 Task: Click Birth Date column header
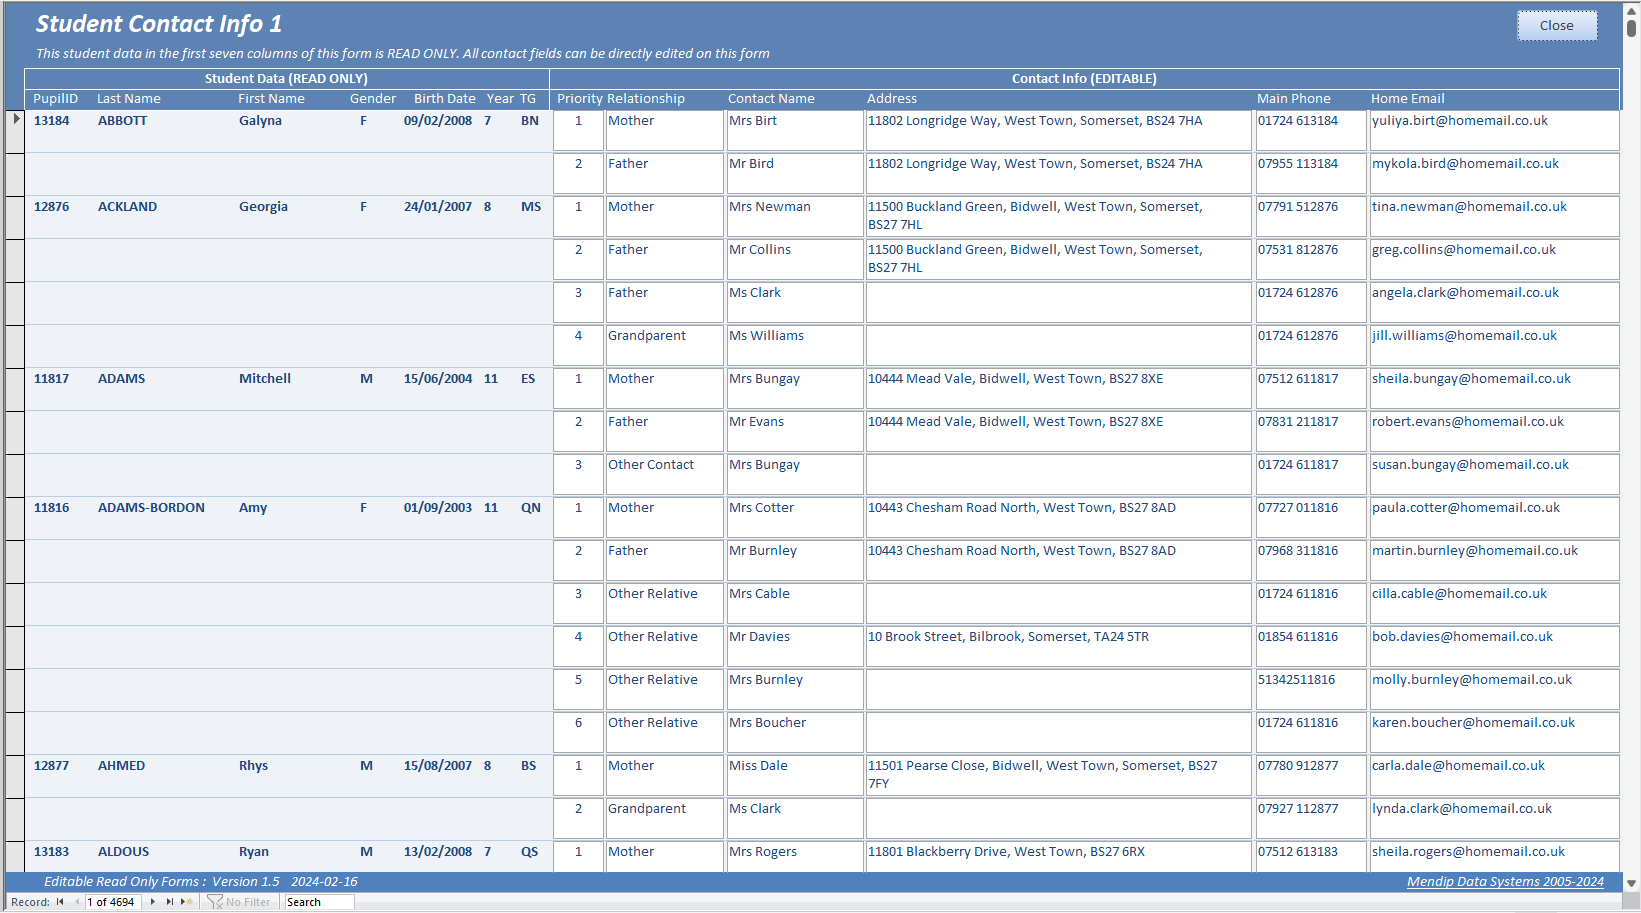pos(444,99)
